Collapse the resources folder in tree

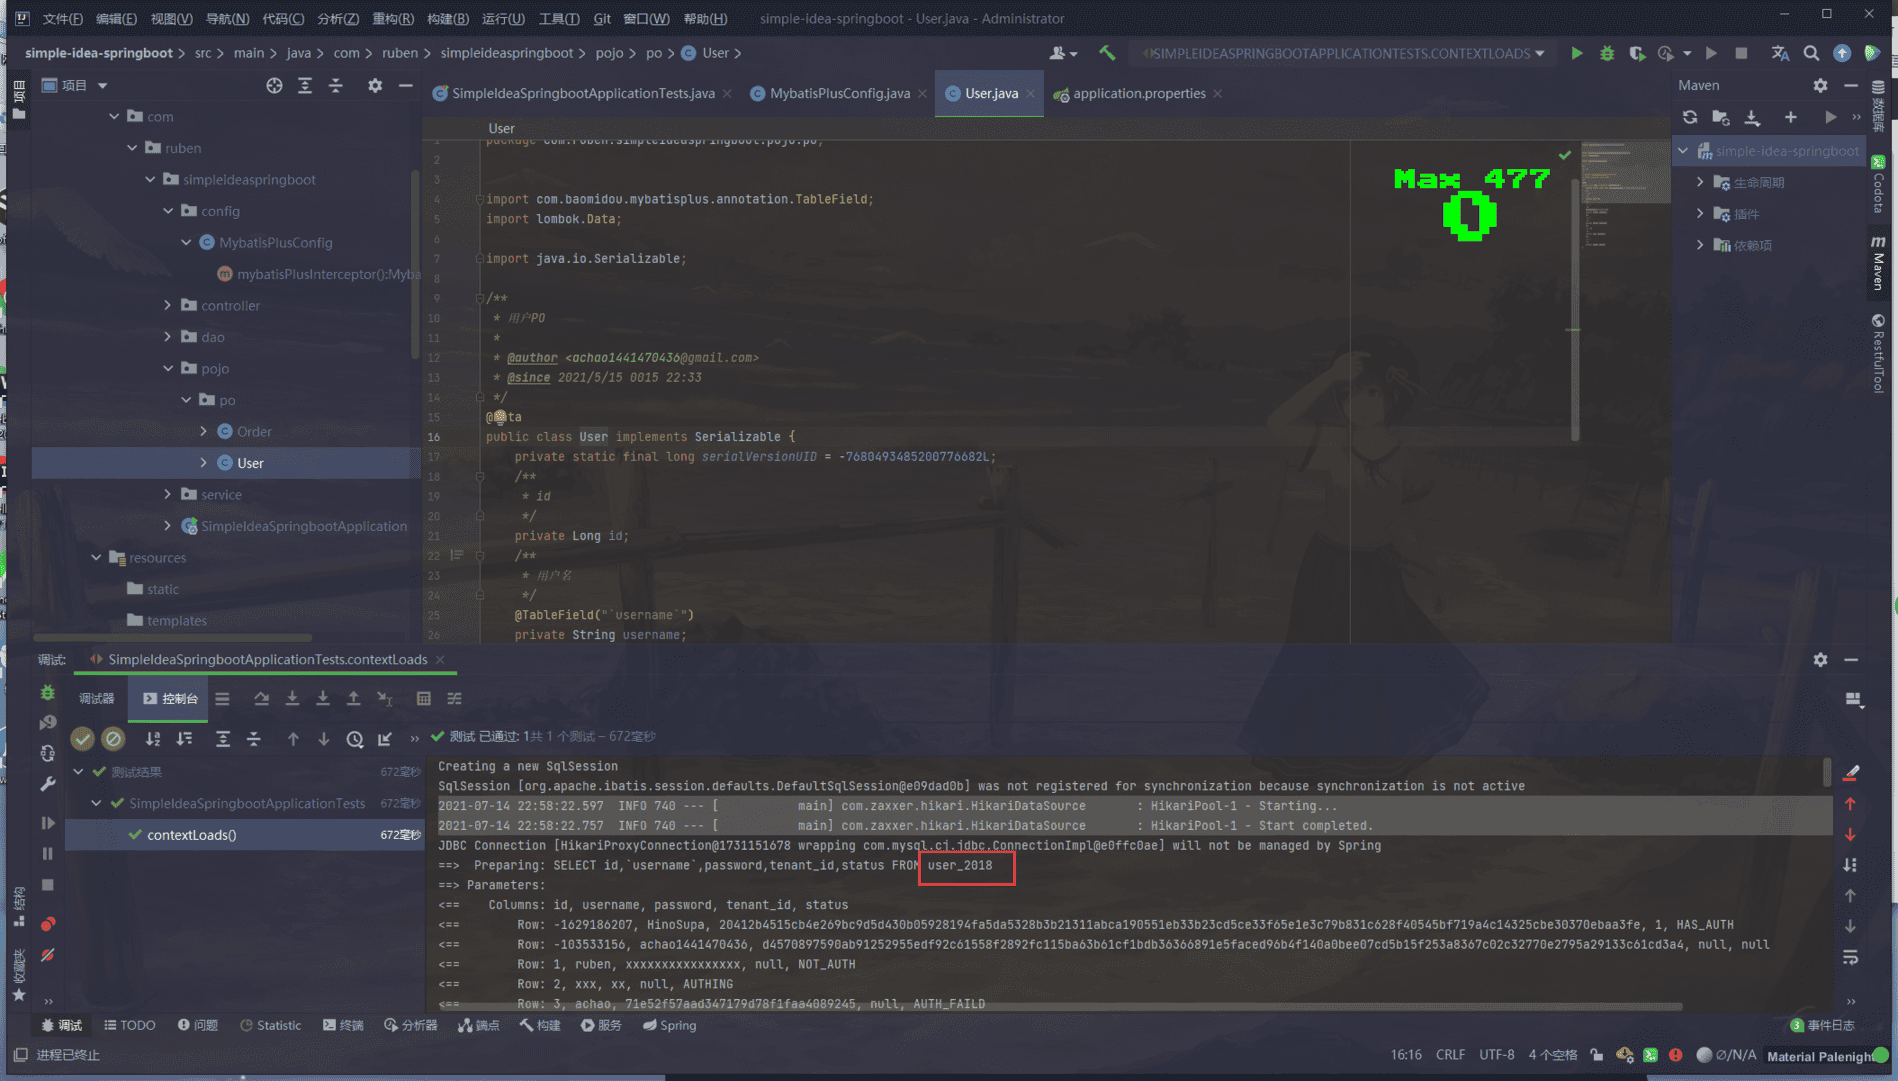point(96,558)
